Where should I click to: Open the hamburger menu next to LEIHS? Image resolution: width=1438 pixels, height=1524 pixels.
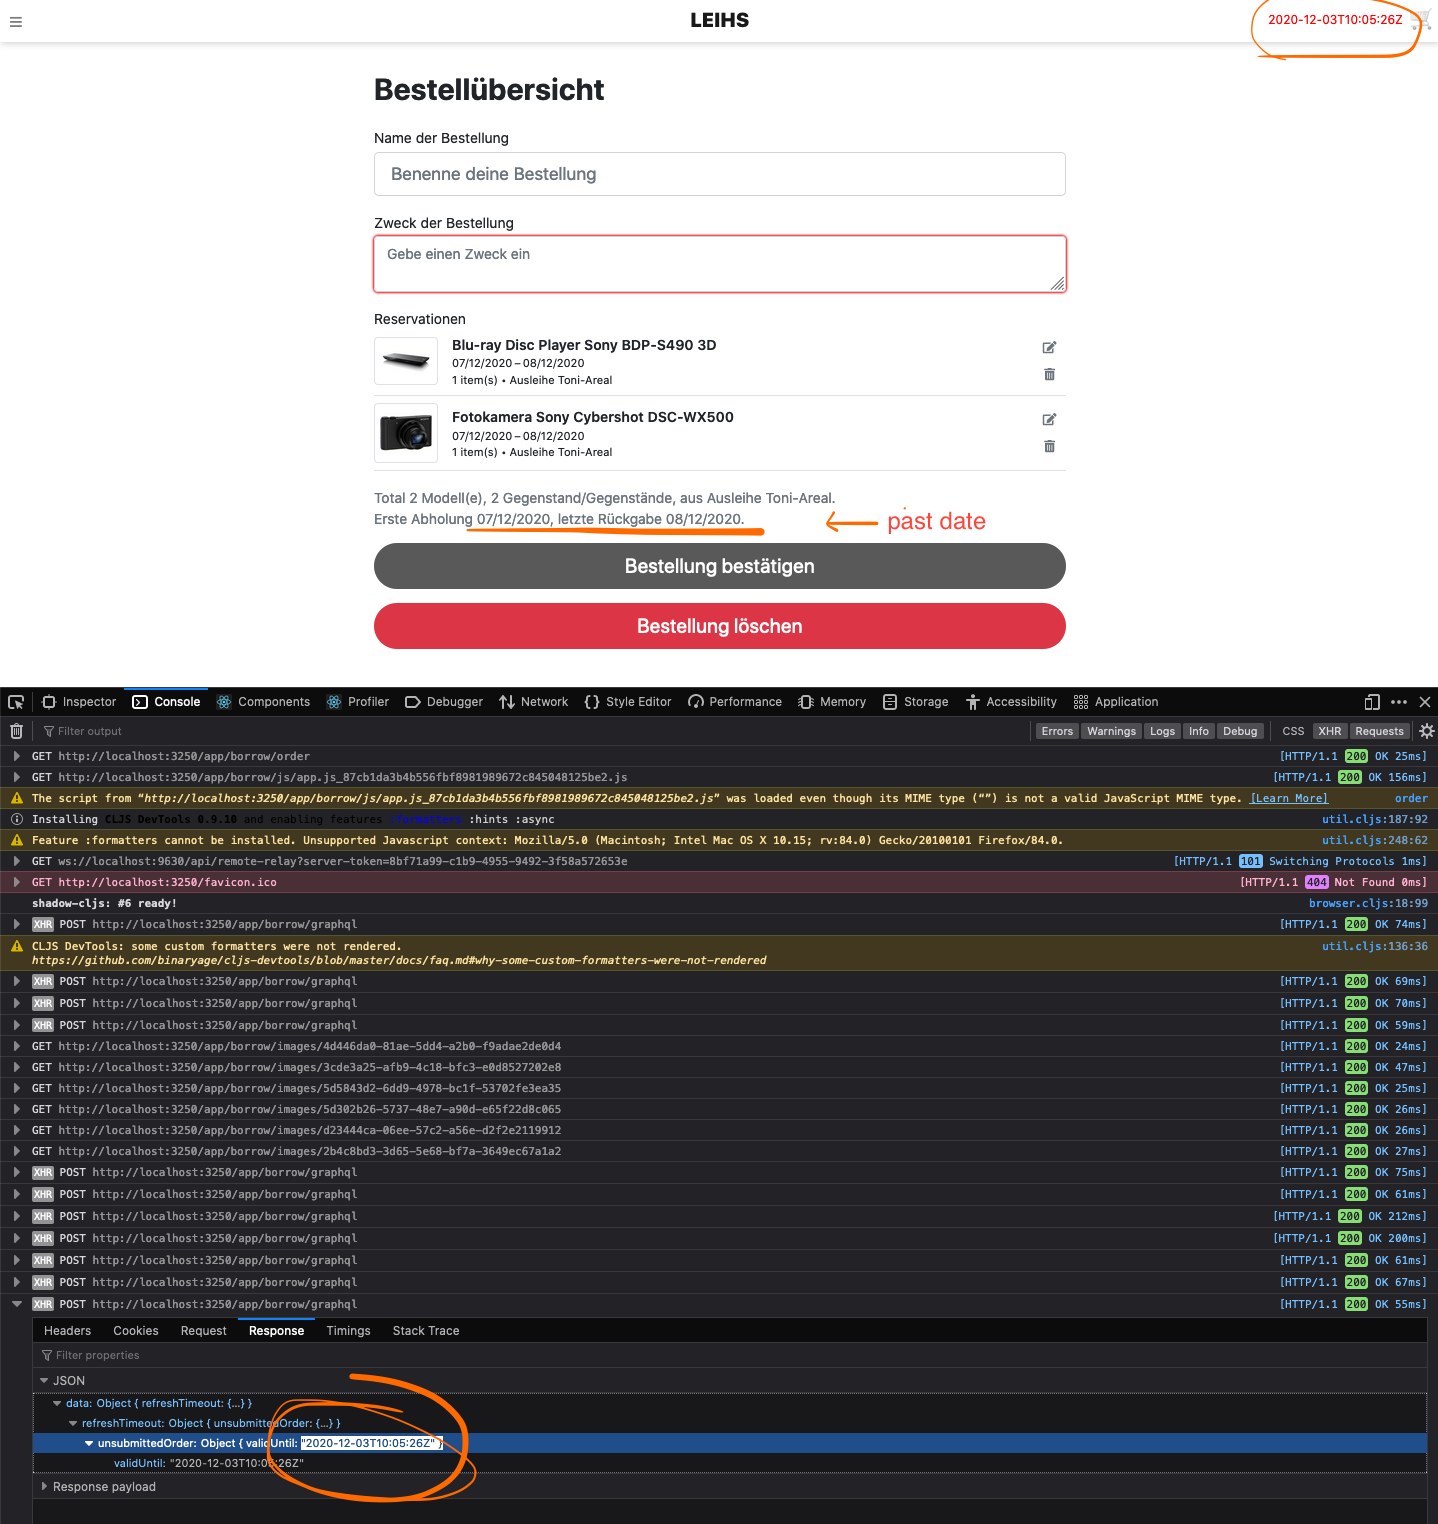click(15, 22)
